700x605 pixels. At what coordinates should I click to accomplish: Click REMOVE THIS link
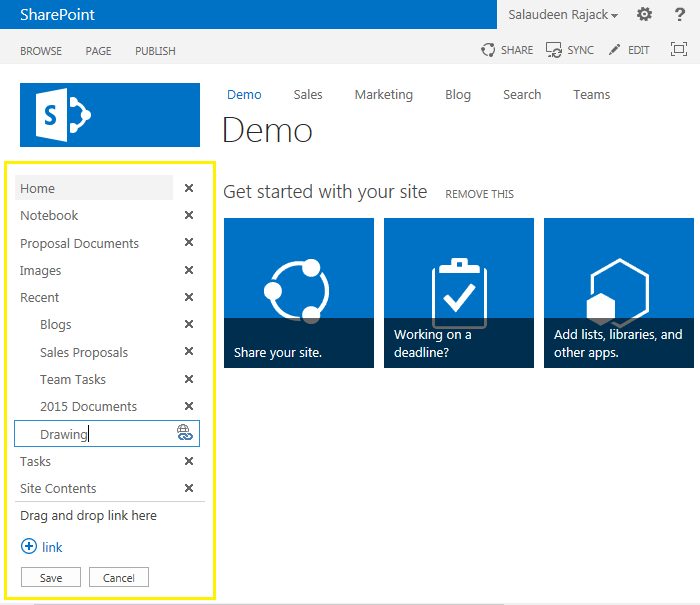click(x=479, y=194)
